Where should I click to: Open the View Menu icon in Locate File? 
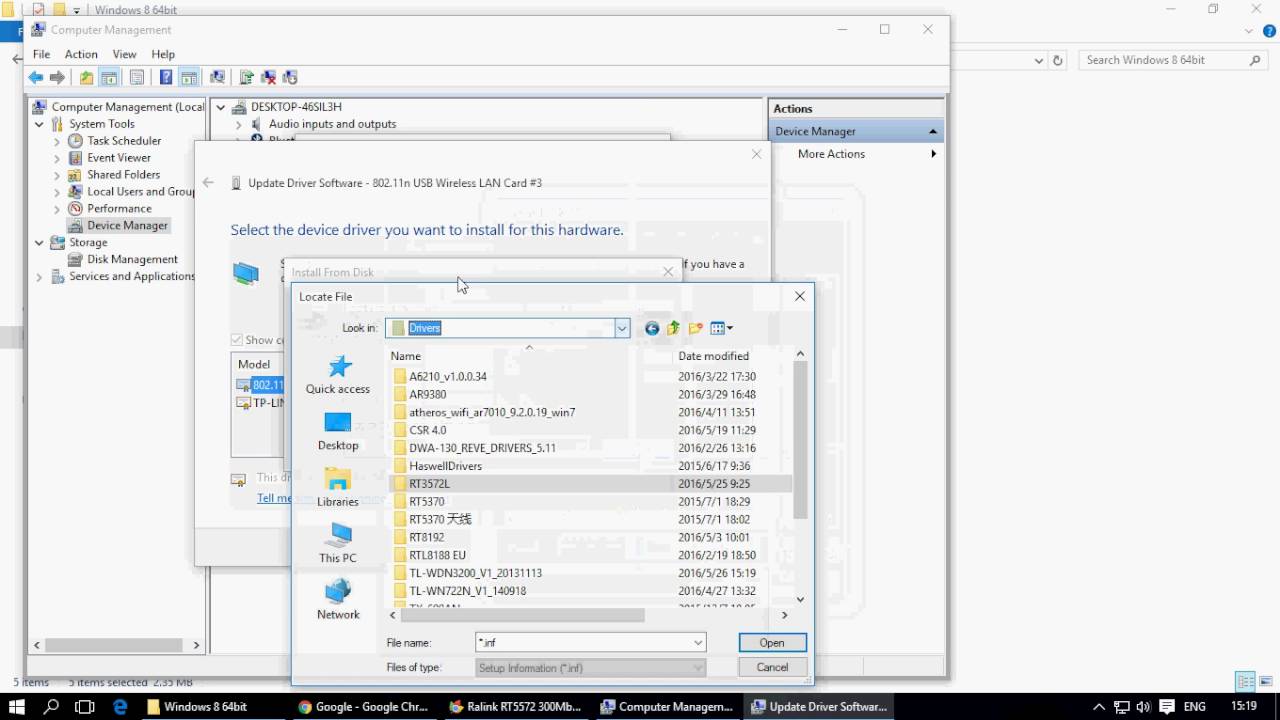point(721,328)
